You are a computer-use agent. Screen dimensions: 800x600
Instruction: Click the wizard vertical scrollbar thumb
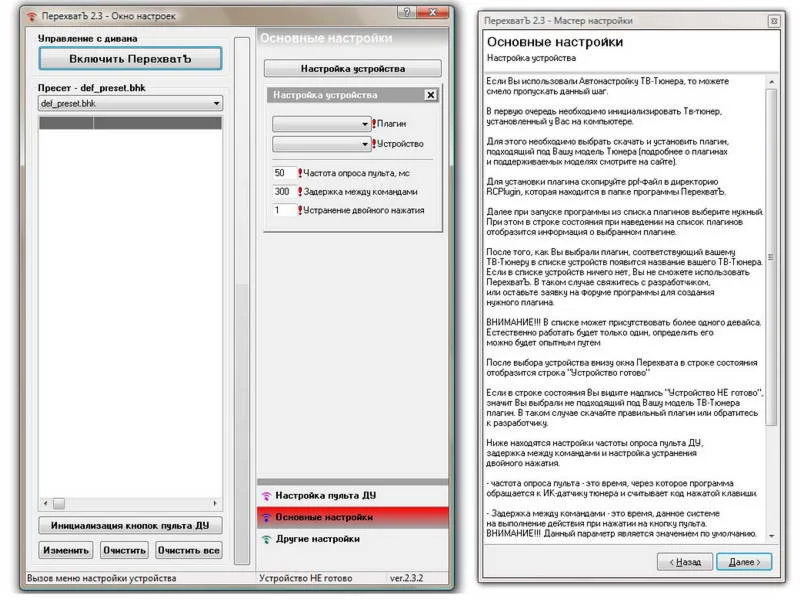pos(771,257)
